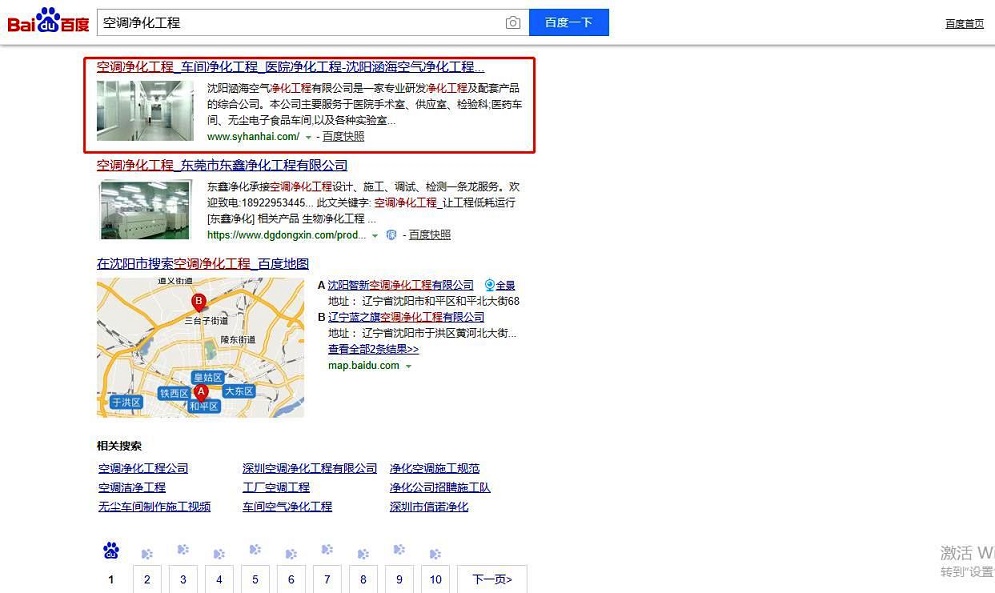The image size is (995, 593).
Task: Go to results page 8
Action: (363, 579)
